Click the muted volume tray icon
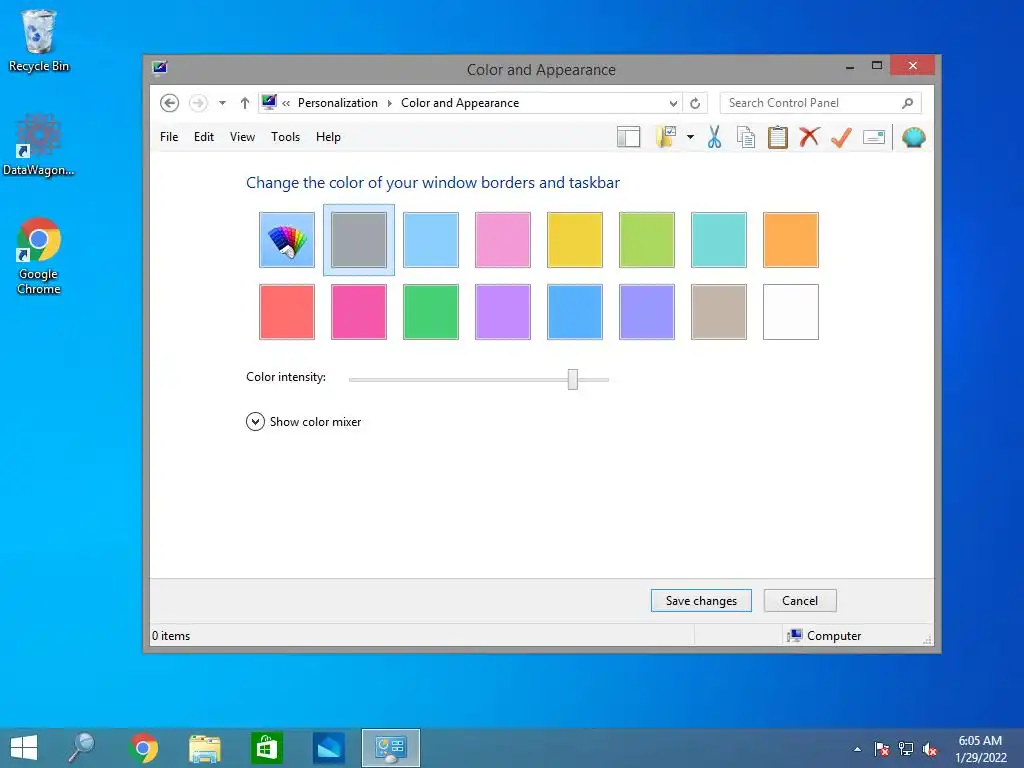1024x768 pixels. (930, 749)
